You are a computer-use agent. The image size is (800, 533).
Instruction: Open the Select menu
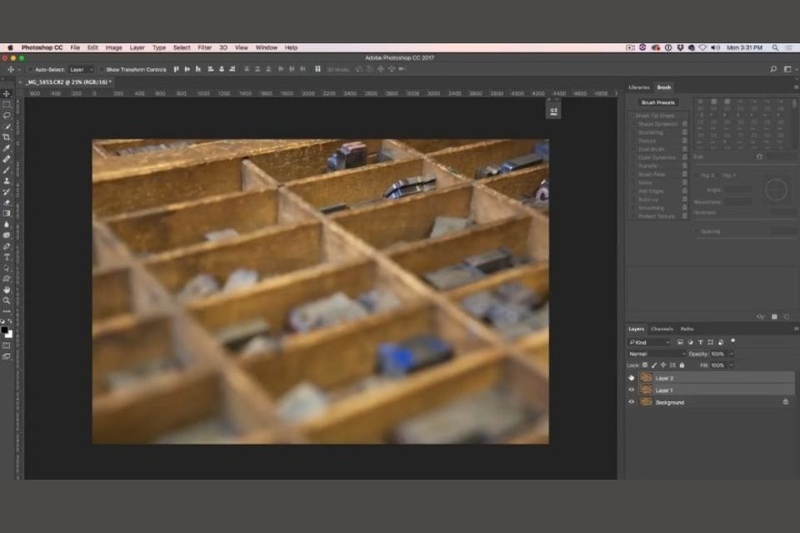[181, 47]
